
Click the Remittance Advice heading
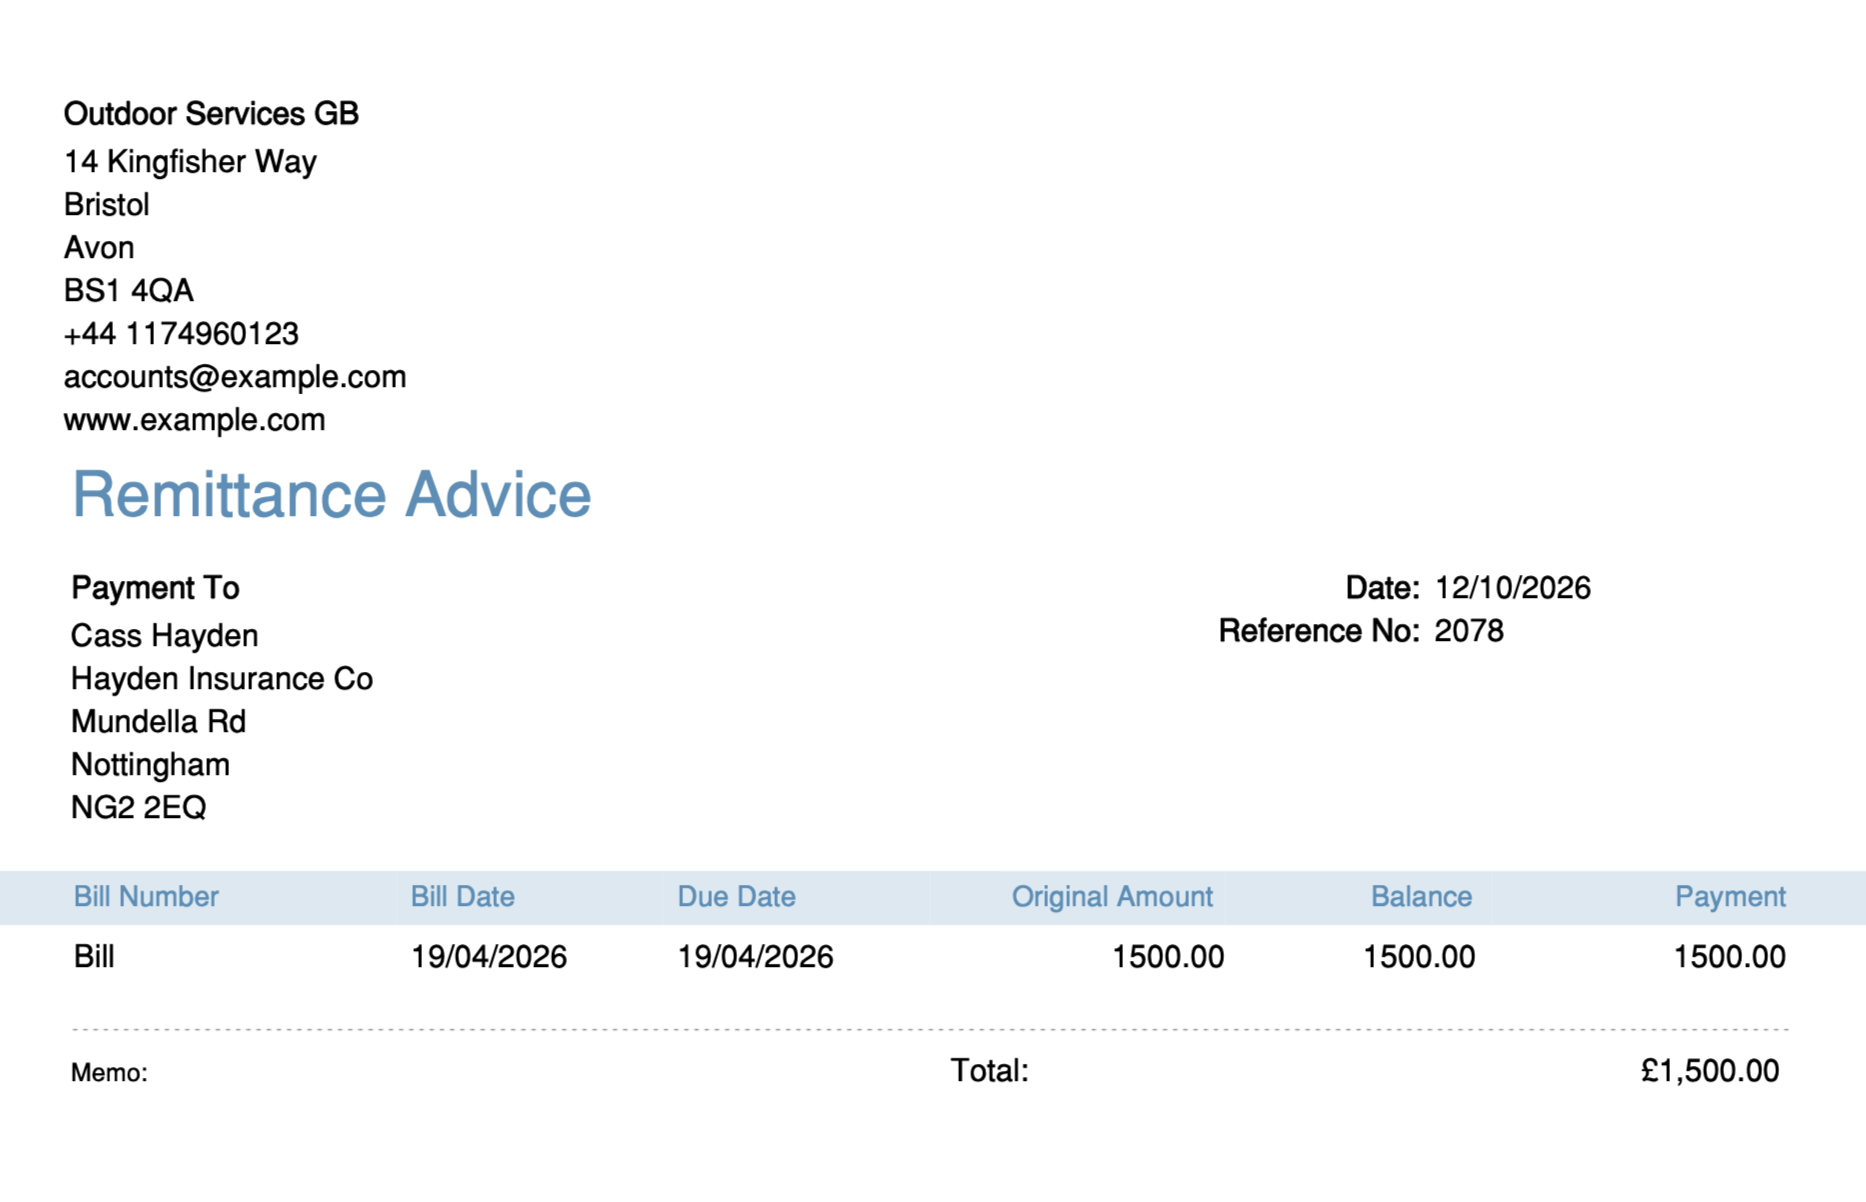coord(332,495)
